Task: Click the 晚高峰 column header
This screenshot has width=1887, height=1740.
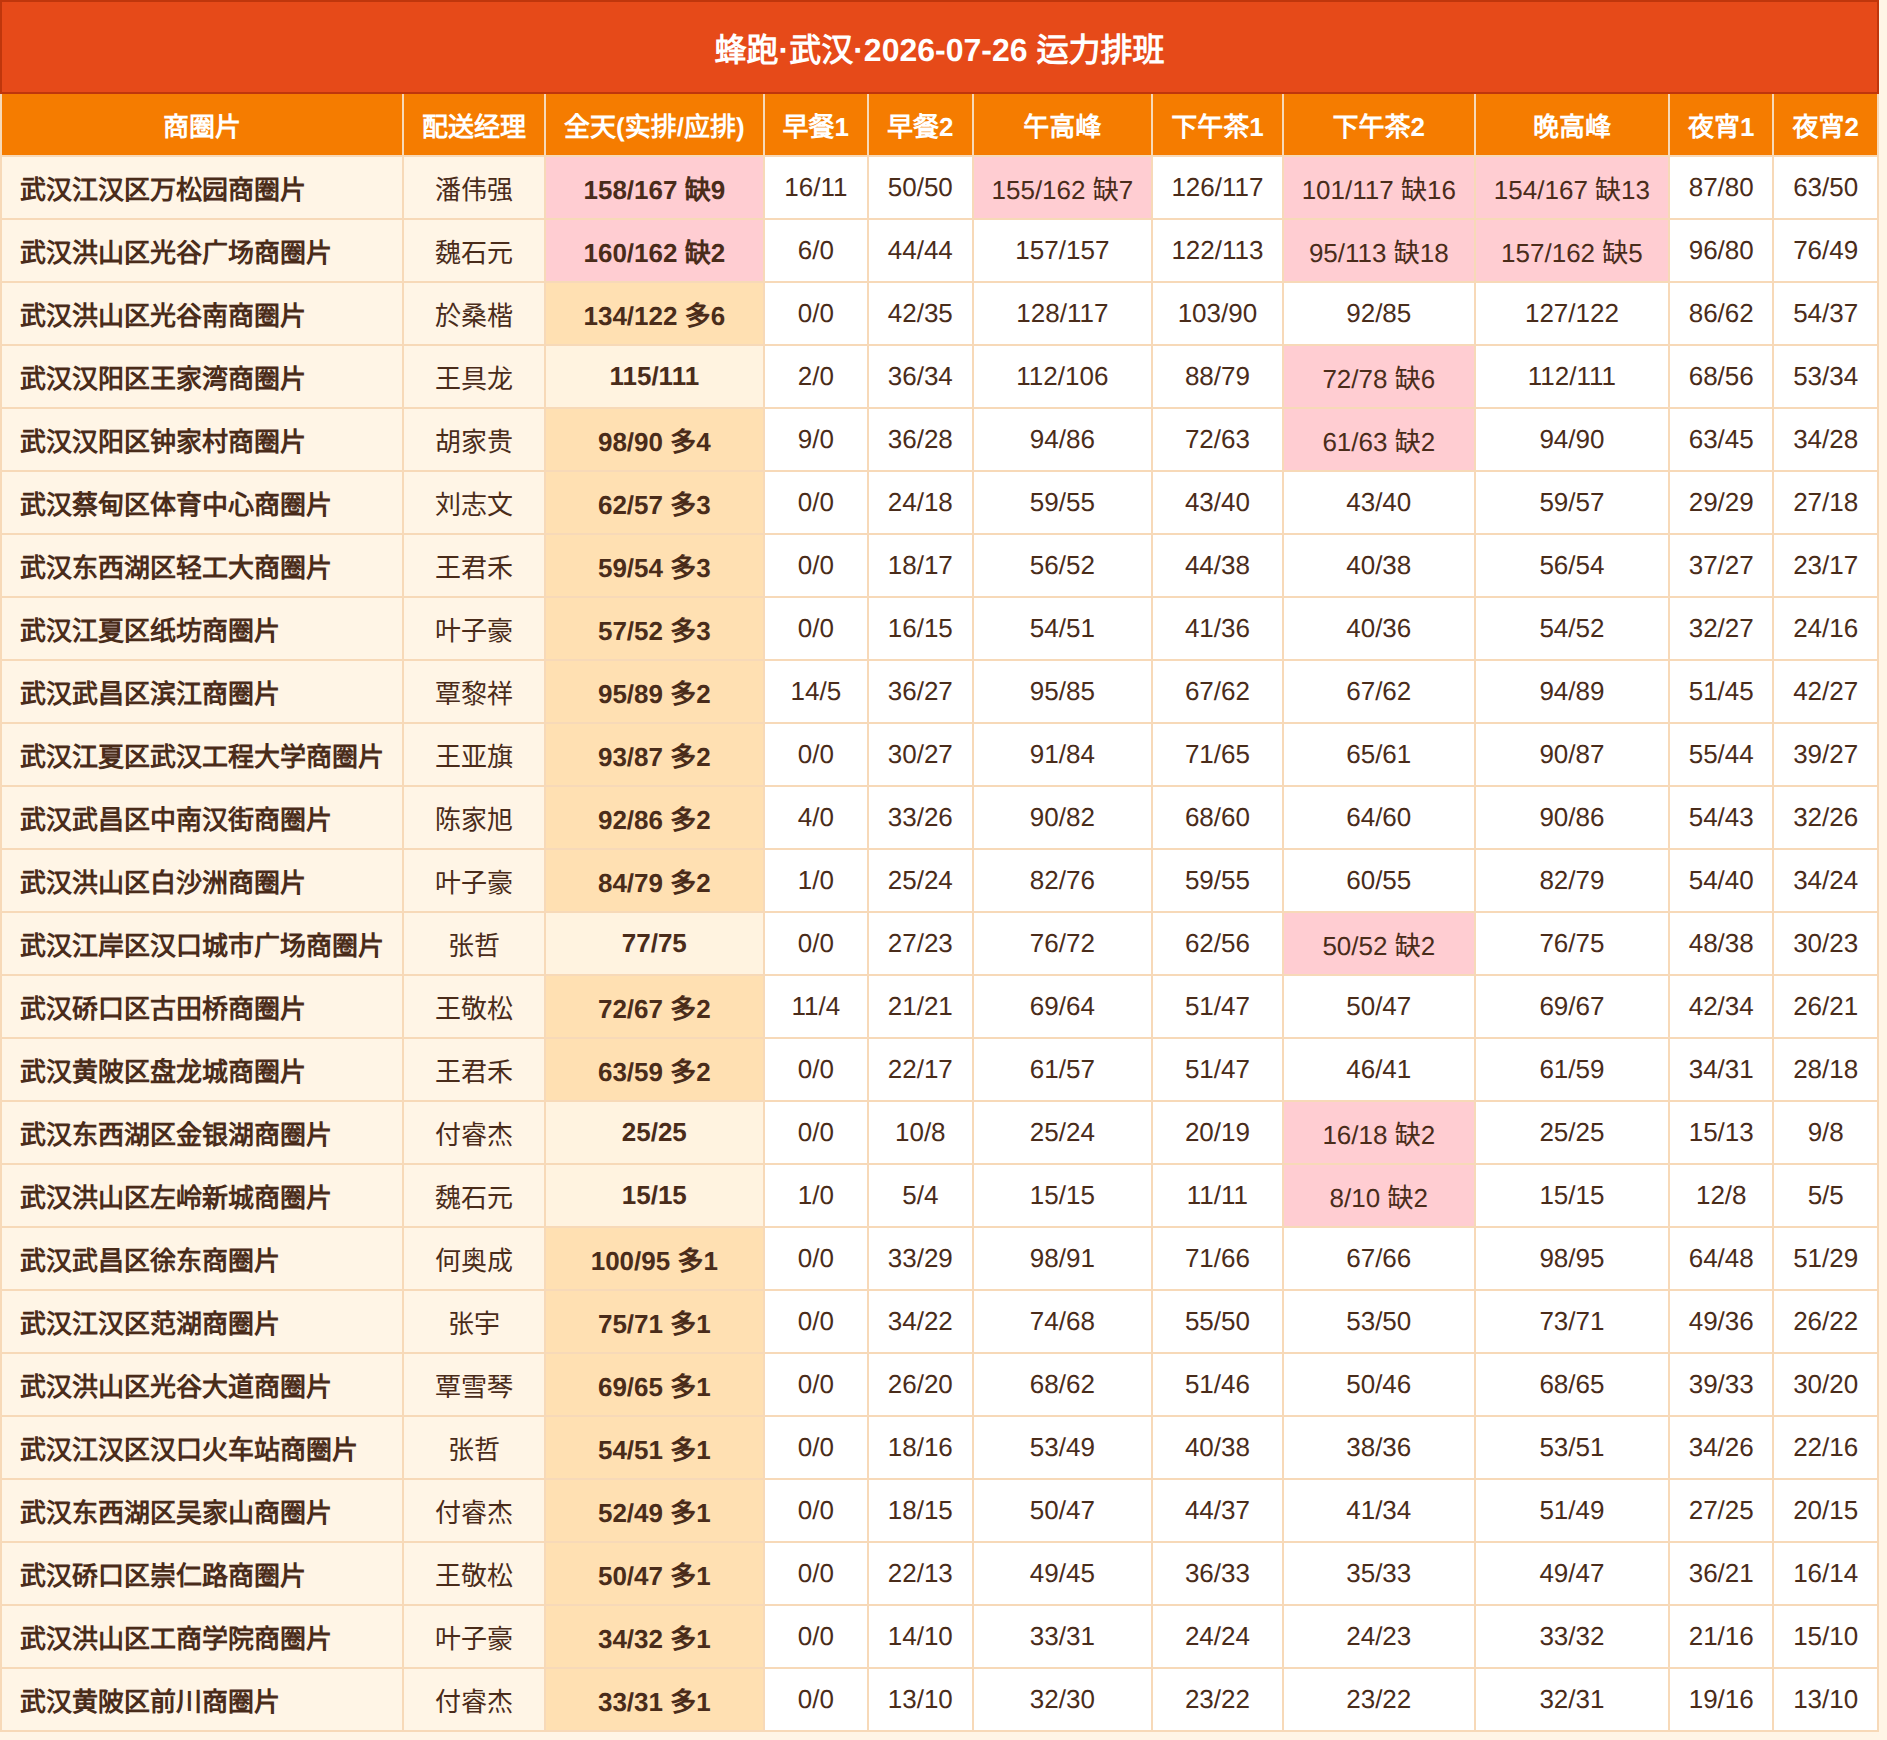Action: coord(1572,126)
